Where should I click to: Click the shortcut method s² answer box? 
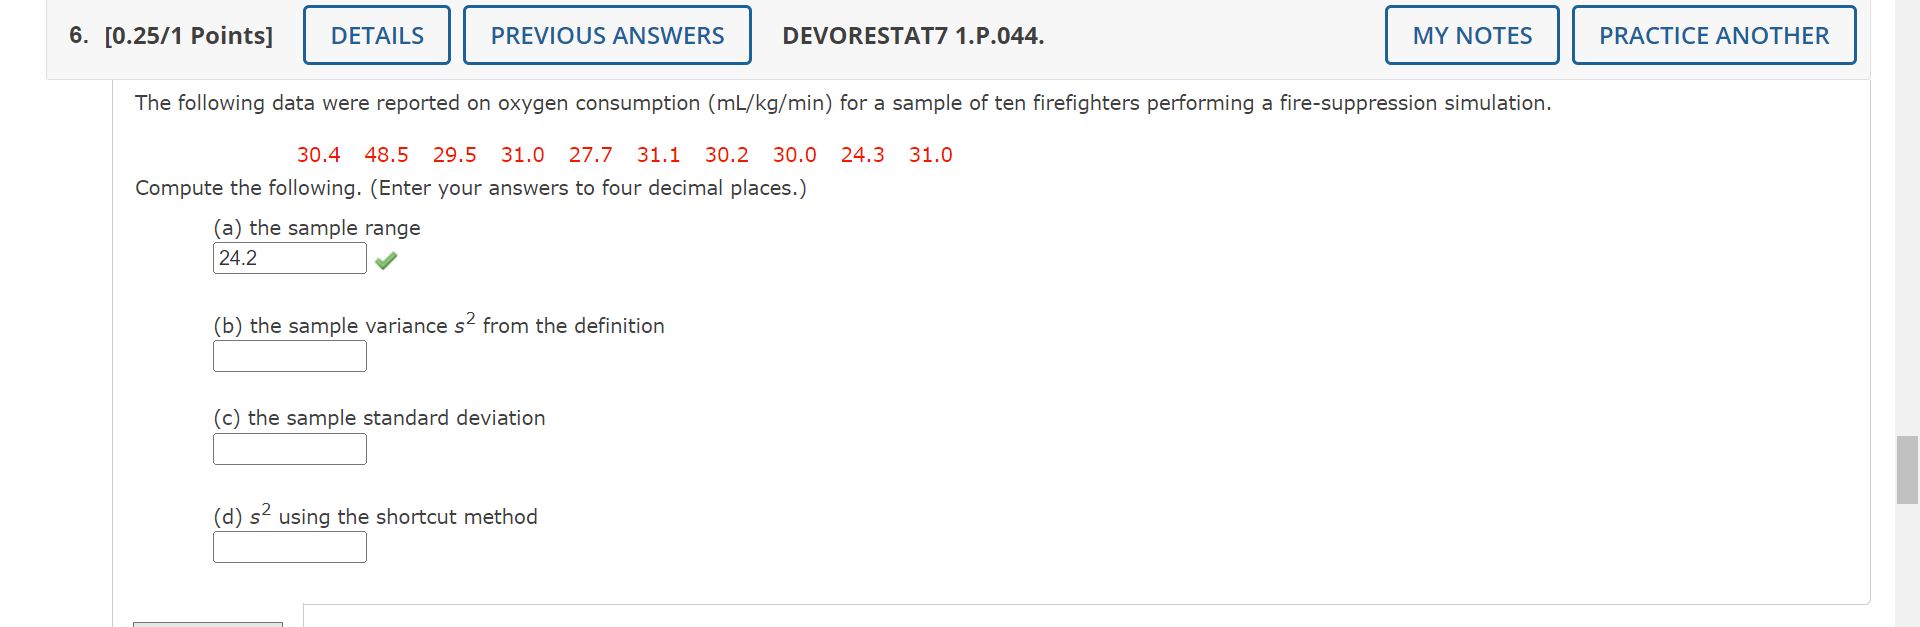[289, 547]
